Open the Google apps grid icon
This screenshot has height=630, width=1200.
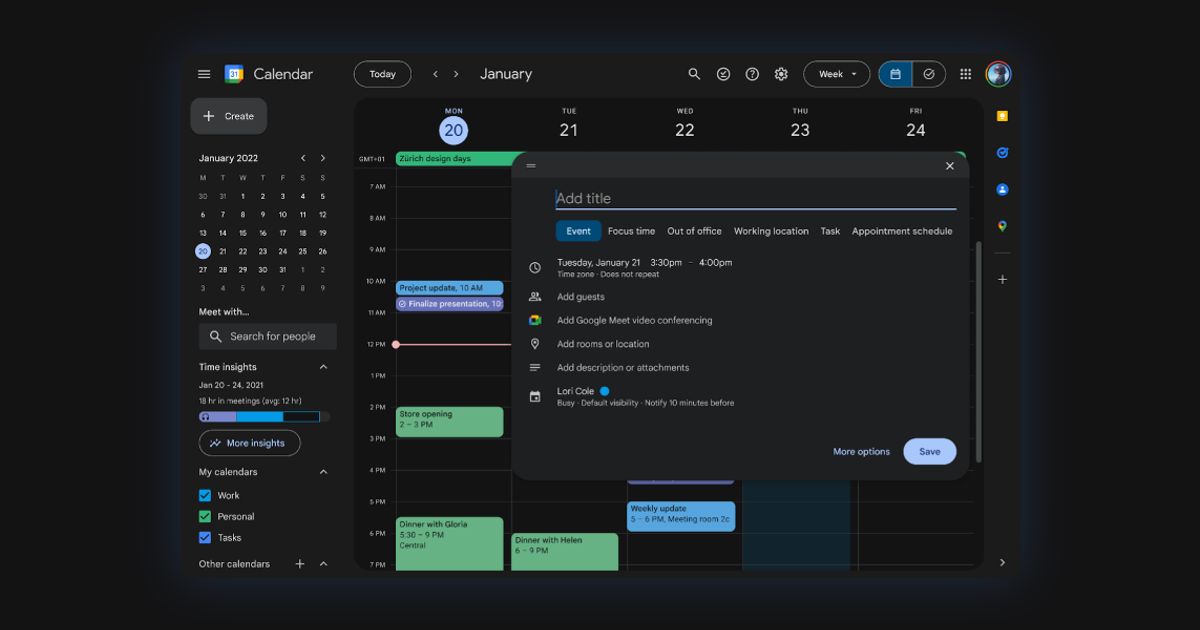965,74
